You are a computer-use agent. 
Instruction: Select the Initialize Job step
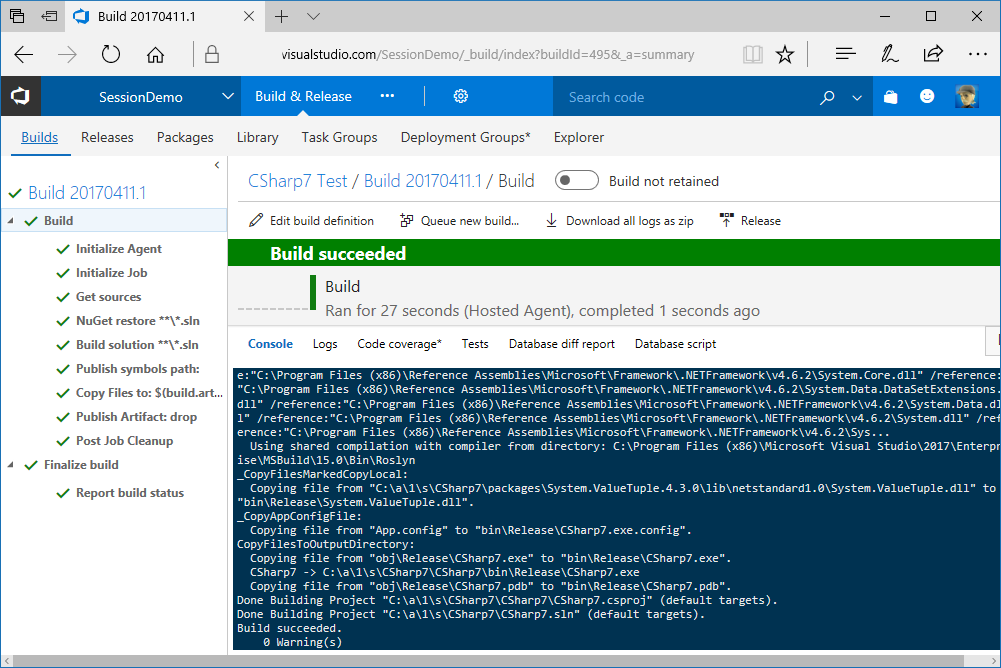tap(112, 273)
